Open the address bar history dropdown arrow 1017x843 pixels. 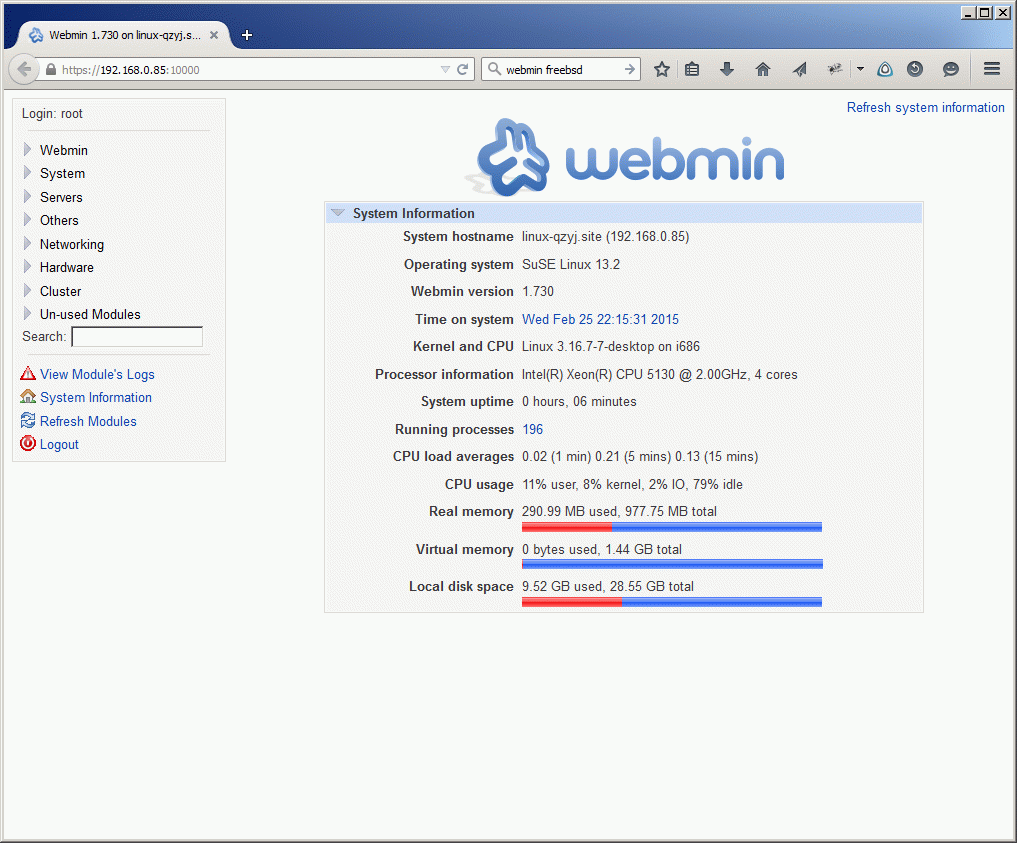(445, 69)
